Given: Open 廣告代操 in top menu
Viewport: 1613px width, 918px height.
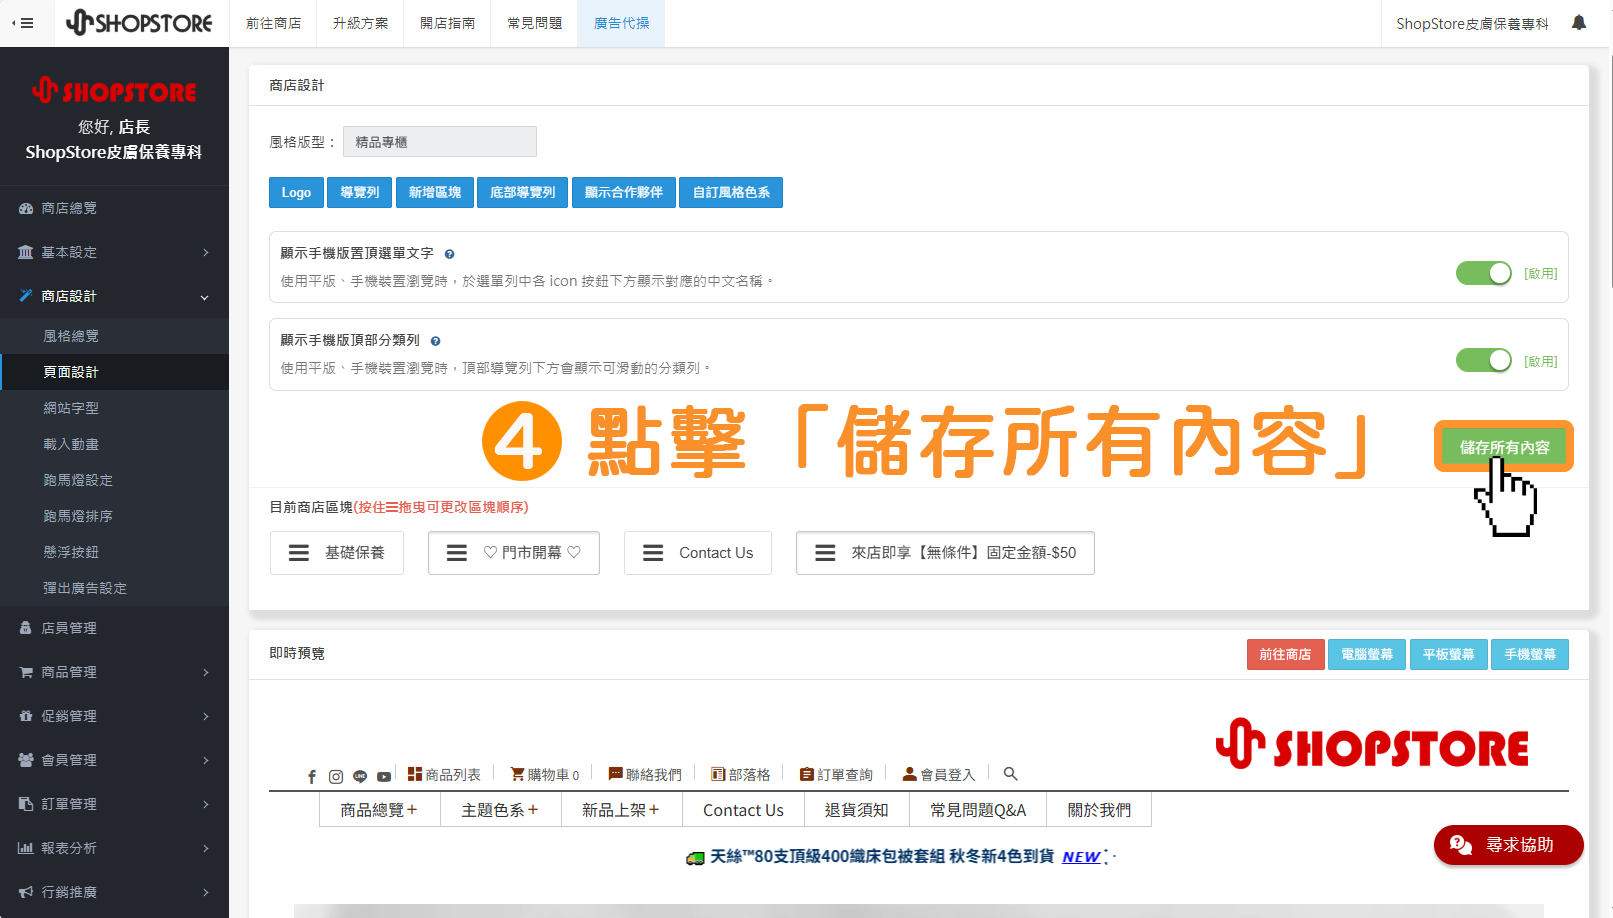Looking at the screenshot, I should (621, 23).
